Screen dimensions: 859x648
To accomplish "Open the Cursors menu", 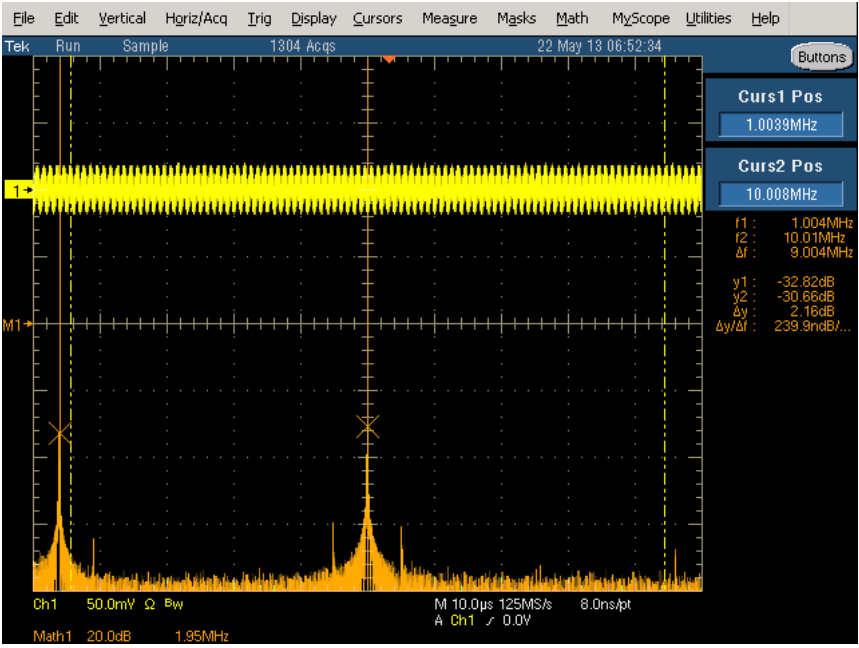I will (377, 19).
